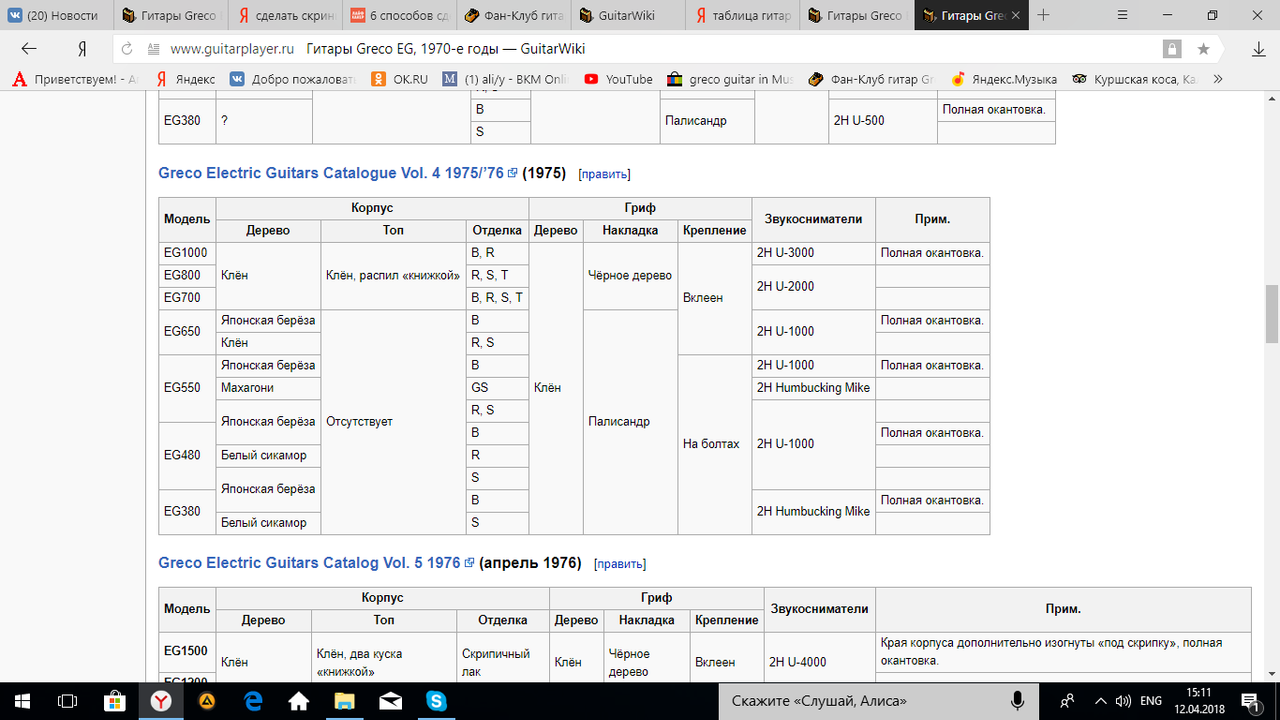Open the 'Фан-Клуб гитар Gr' bookmark

(x=871, y=79)
